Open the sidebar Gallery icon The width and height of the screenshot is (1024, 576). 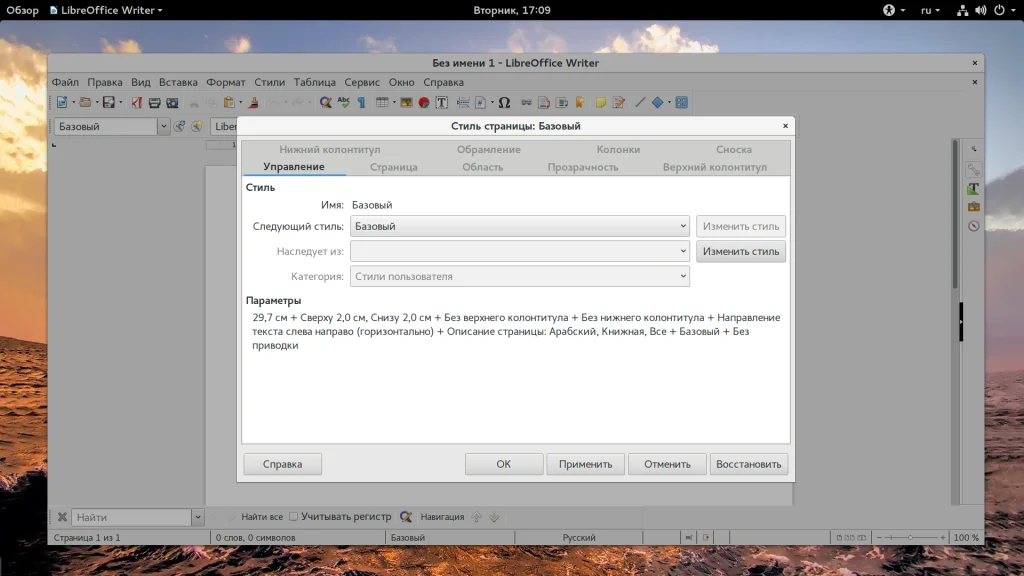pos(973,206)
